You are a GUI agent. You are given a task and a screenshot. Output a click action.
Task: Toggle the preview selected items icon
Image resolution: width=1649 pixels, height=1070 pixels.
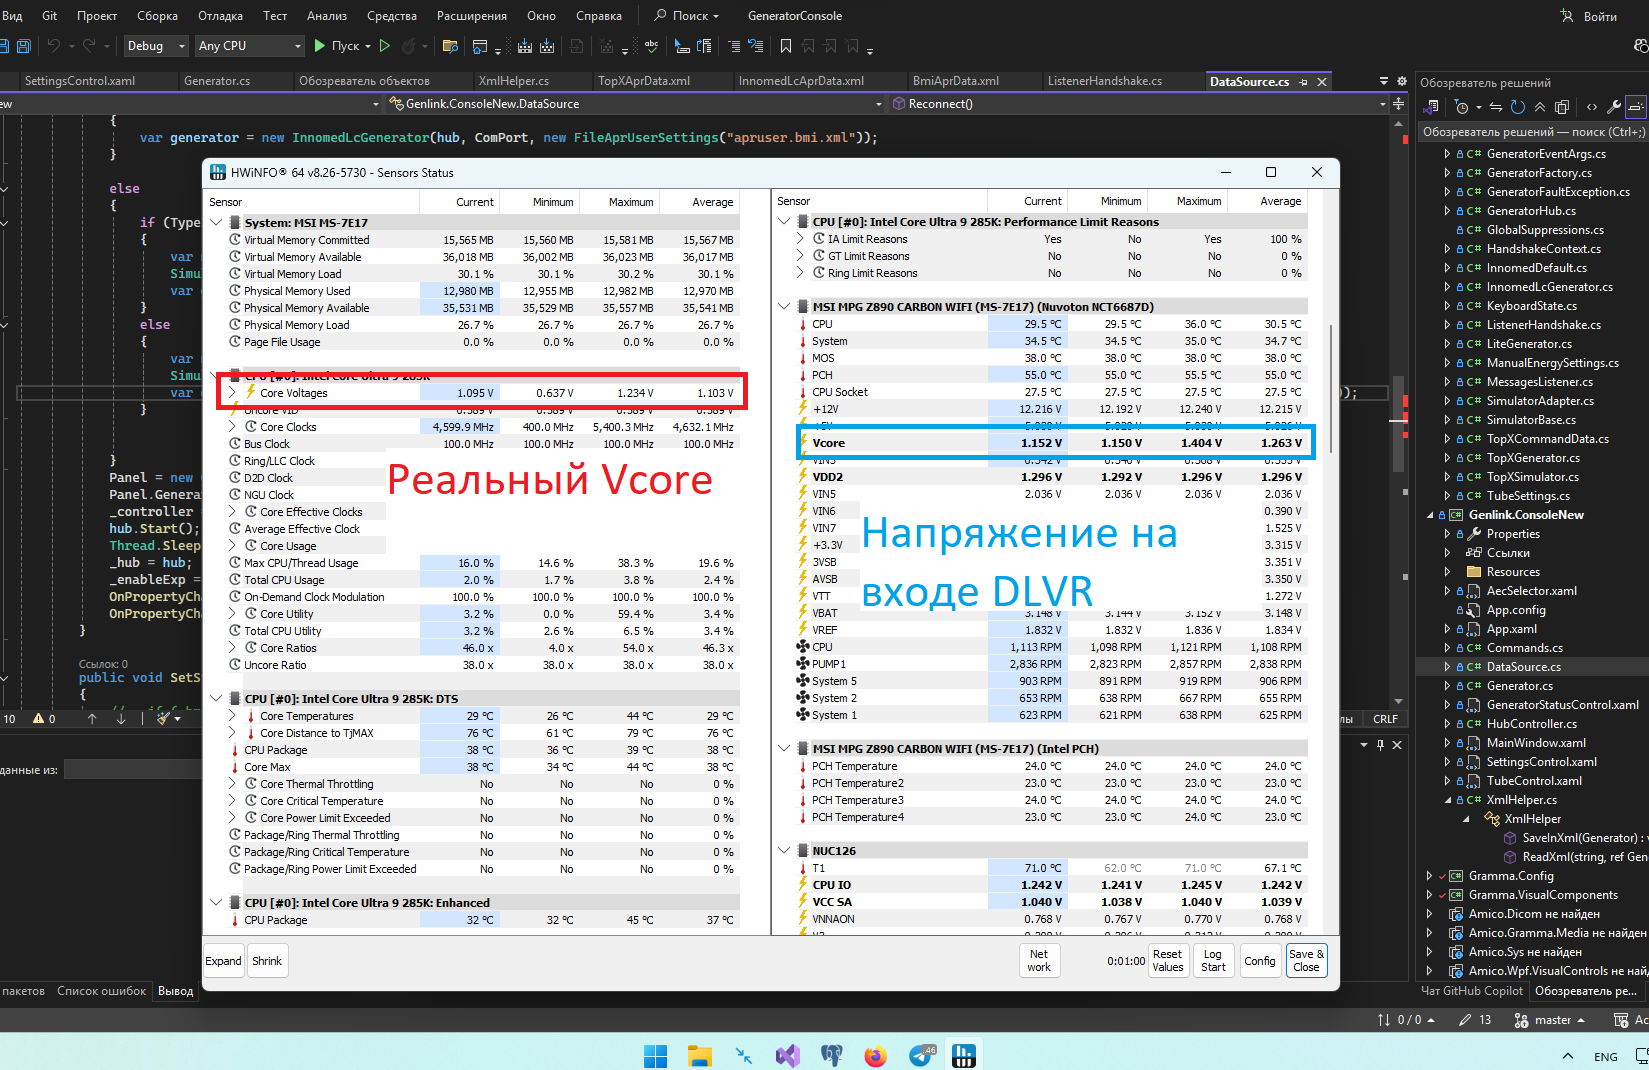[x=1636, y=107]
